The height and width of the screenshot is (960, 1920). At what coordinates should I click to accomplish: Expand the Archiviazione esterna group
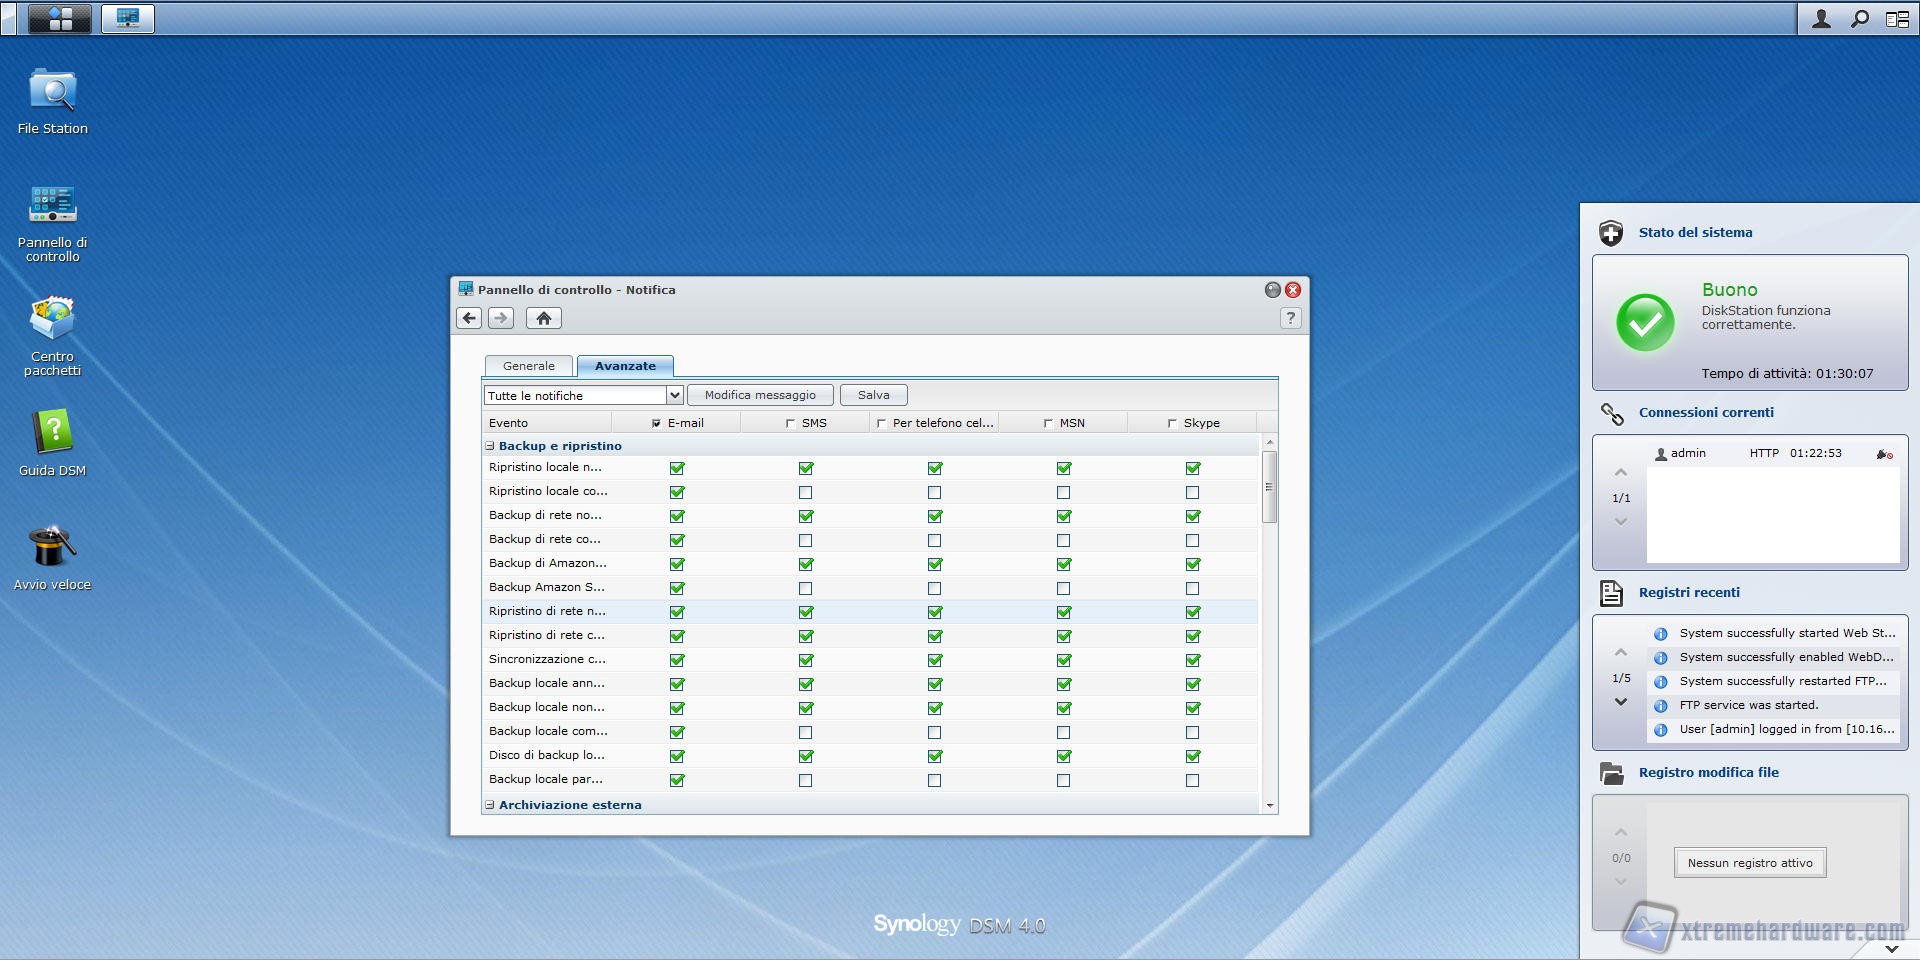coord(490,805)
